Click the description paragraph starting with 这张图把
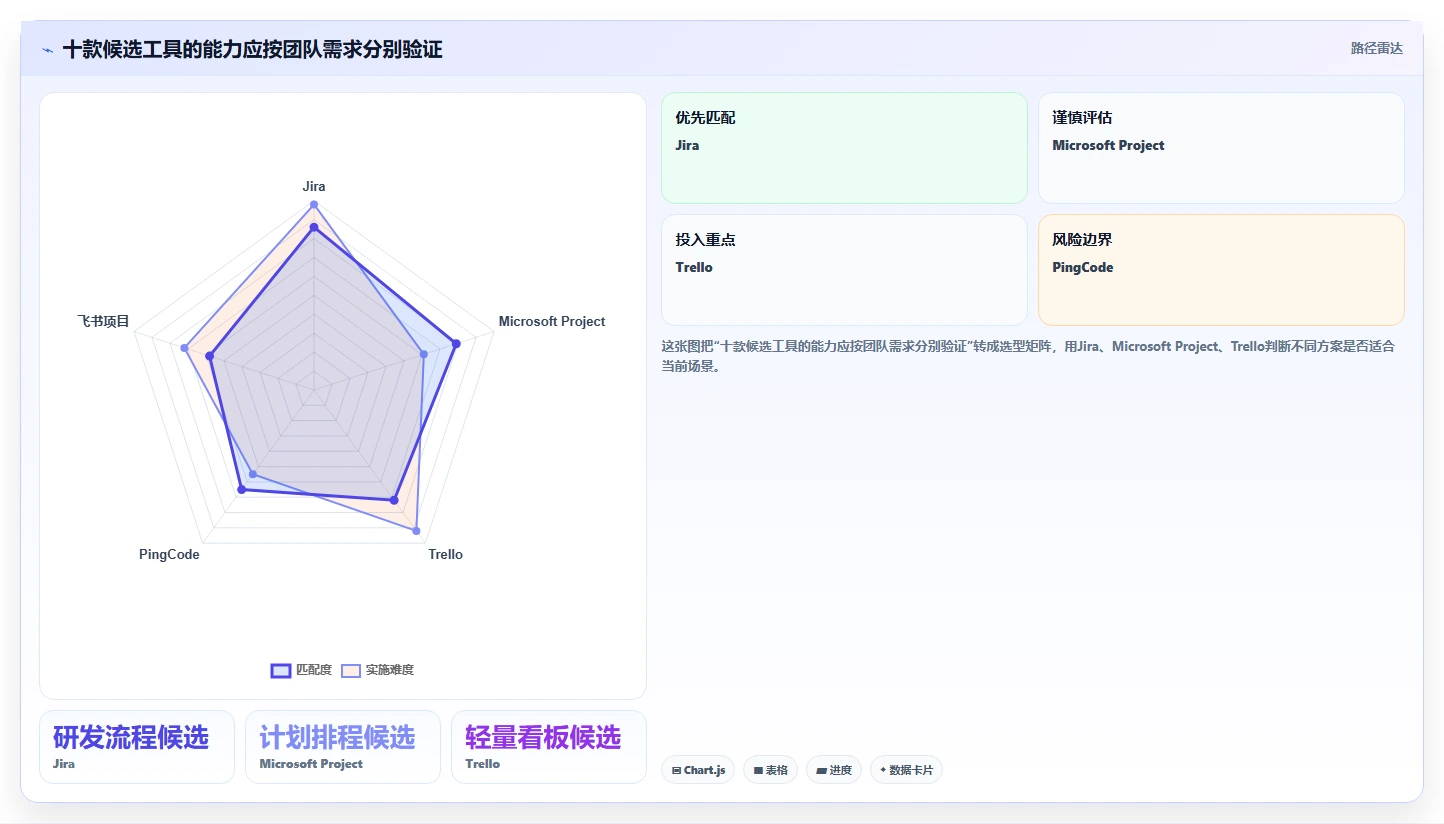The height and width of the screenshot is (824, 1444). tap(1028, 356)
